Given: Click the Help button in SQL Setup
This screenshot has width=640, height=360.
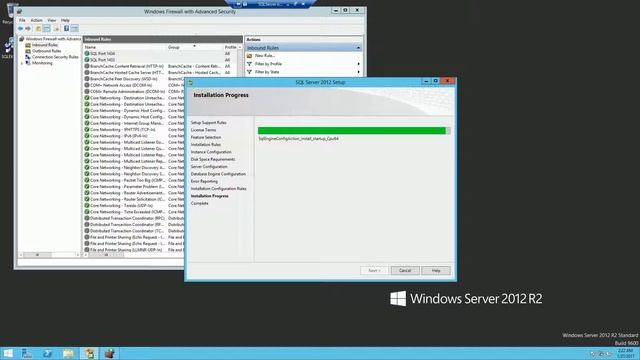Looking at the screenshot, I should [436, 271].
